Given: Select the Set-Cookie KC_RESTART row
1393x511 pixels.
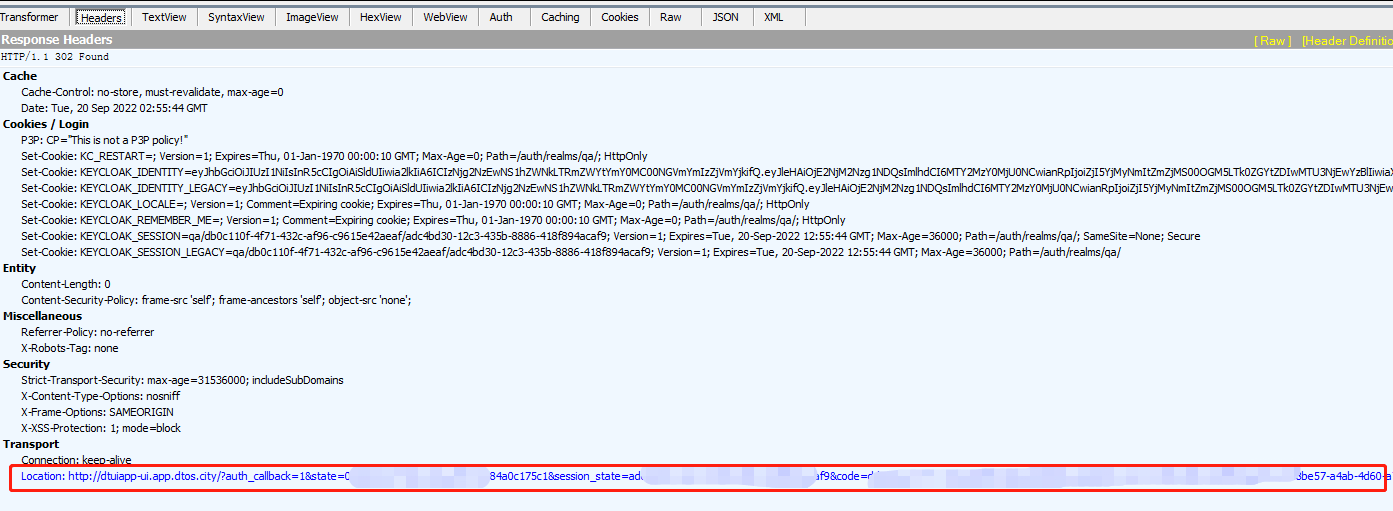Looking at the screenshot, I should (x=334, y=156).
